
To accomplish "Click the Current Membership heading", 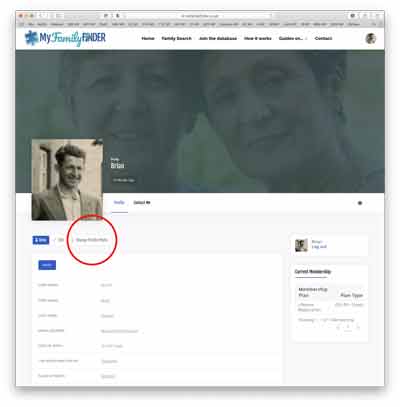I will 313,271.
